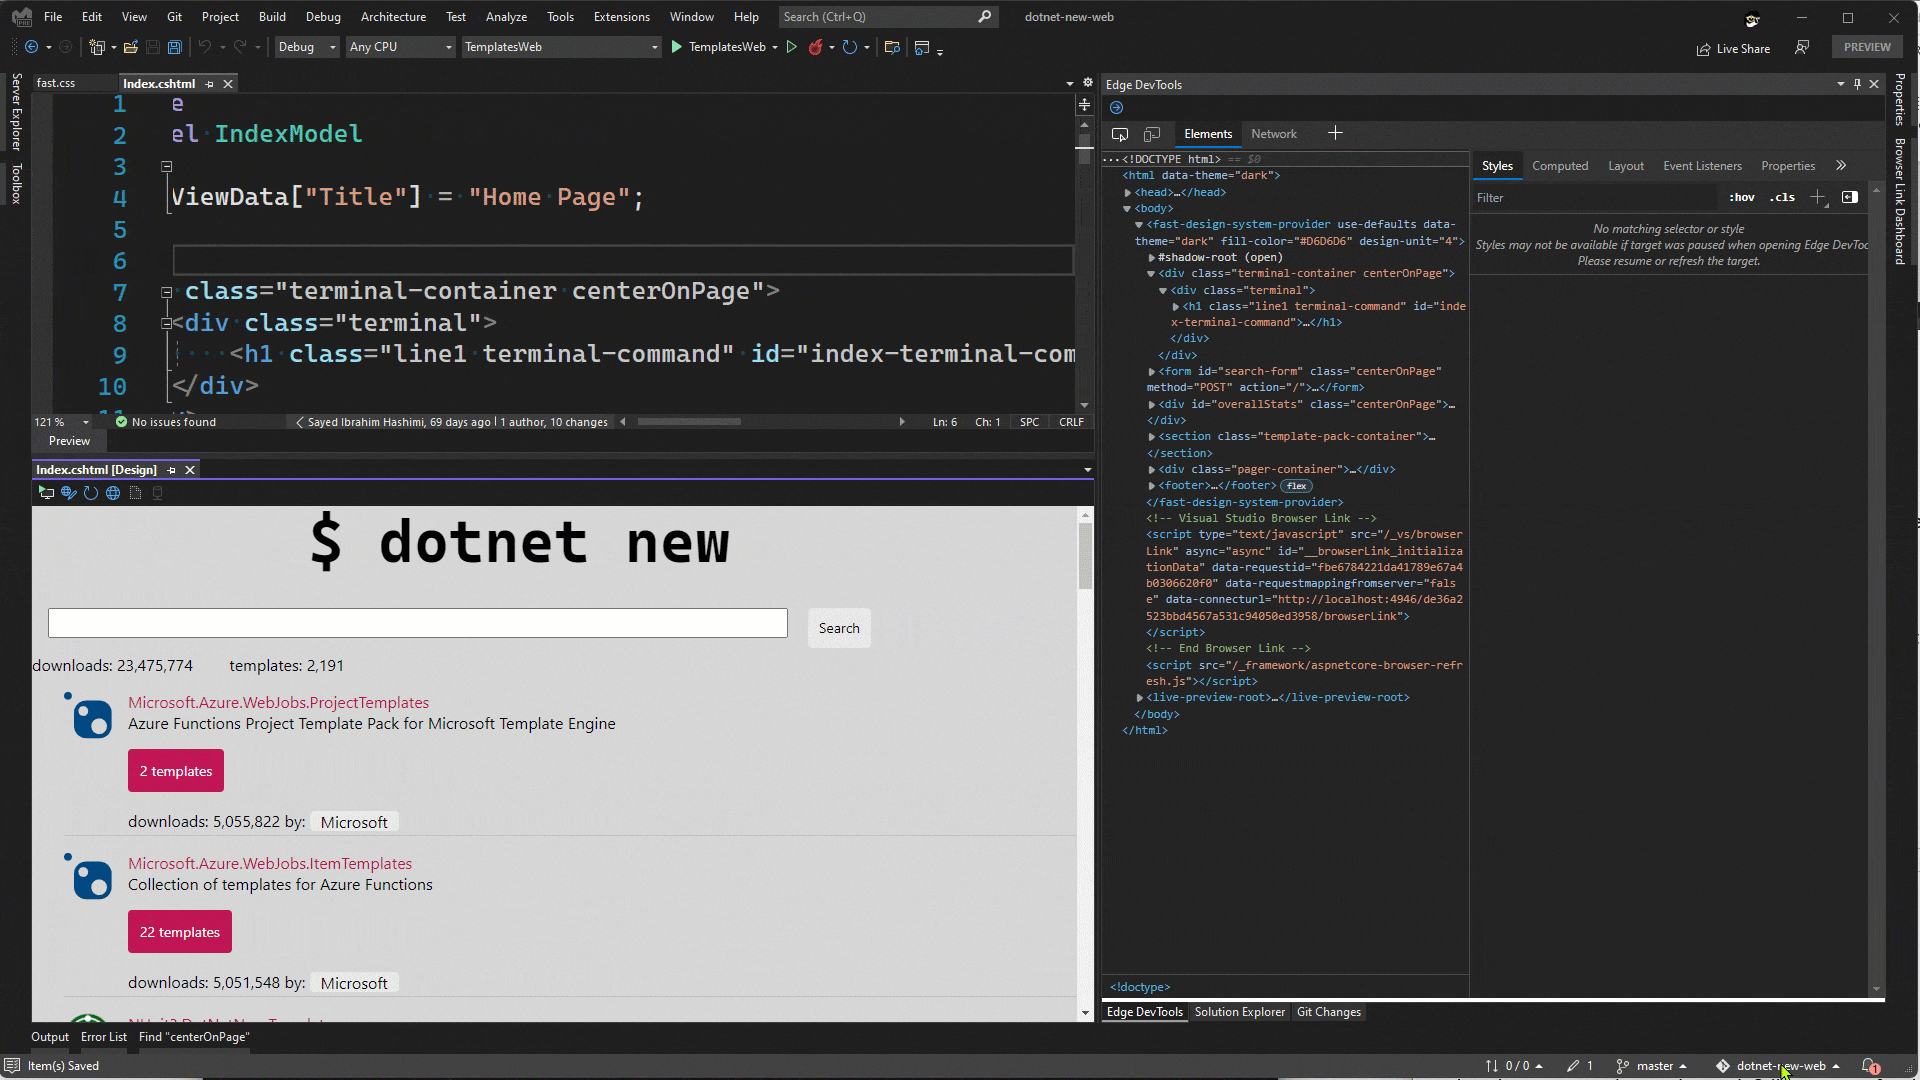Open the Debug configuration dropdown
Screen dimensions: 1920x1080
[x=307, y=47]
